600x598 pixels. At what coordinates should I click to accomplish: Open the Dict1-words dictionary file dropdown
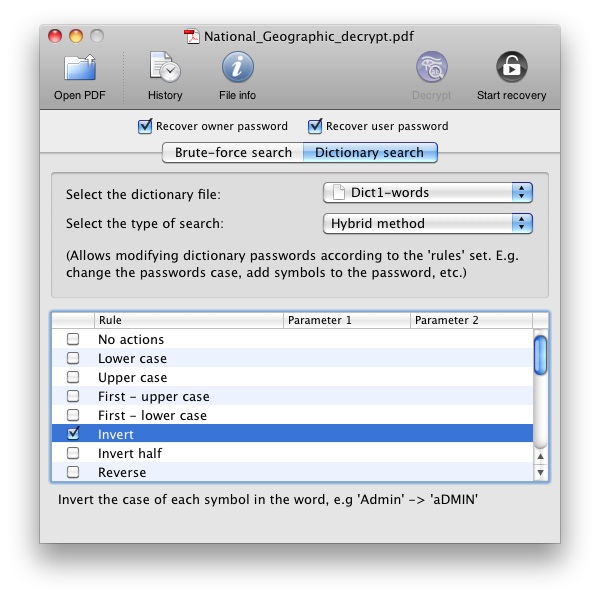coord(428,192)
